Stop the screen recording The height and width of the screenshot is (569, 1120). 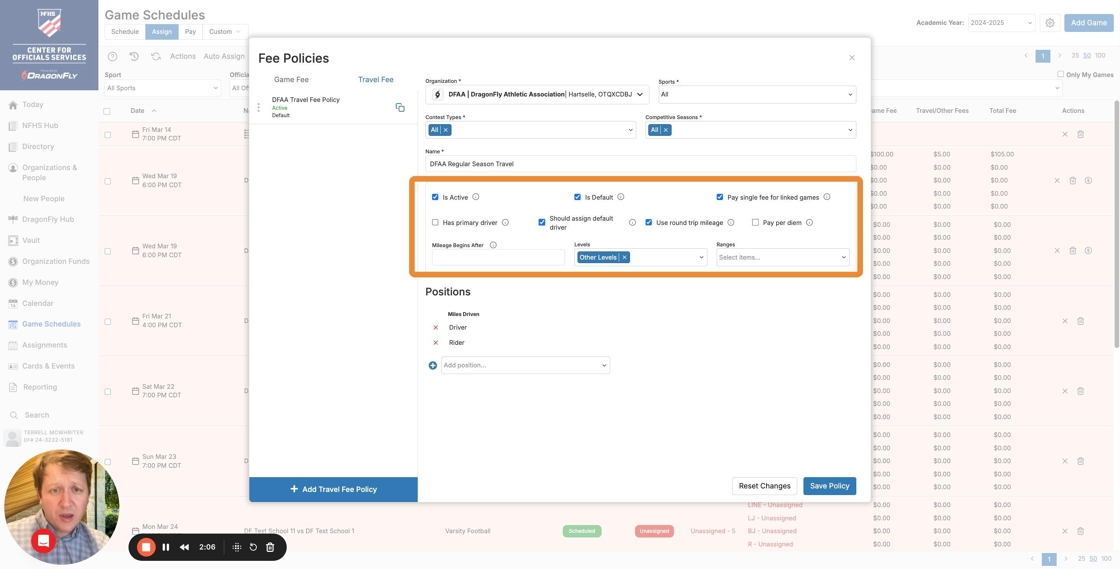coord(146,547)
